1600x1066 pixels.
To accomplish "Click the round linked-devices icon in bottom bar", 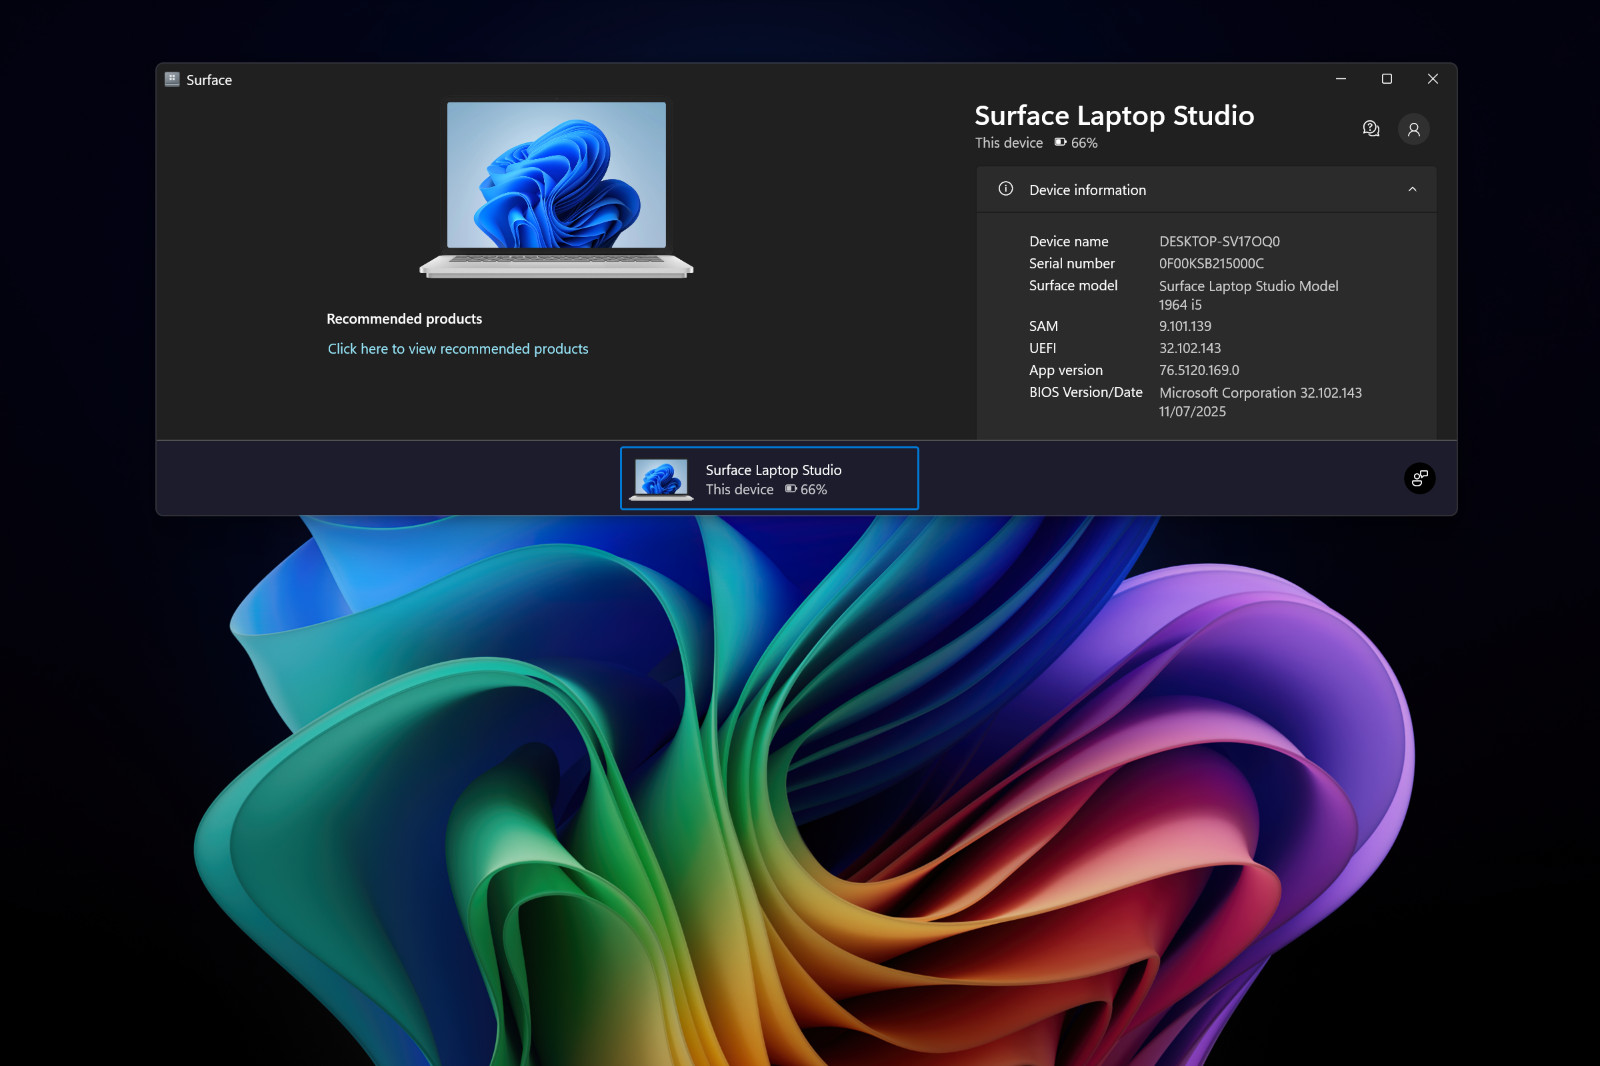I will coord(1420,478).
